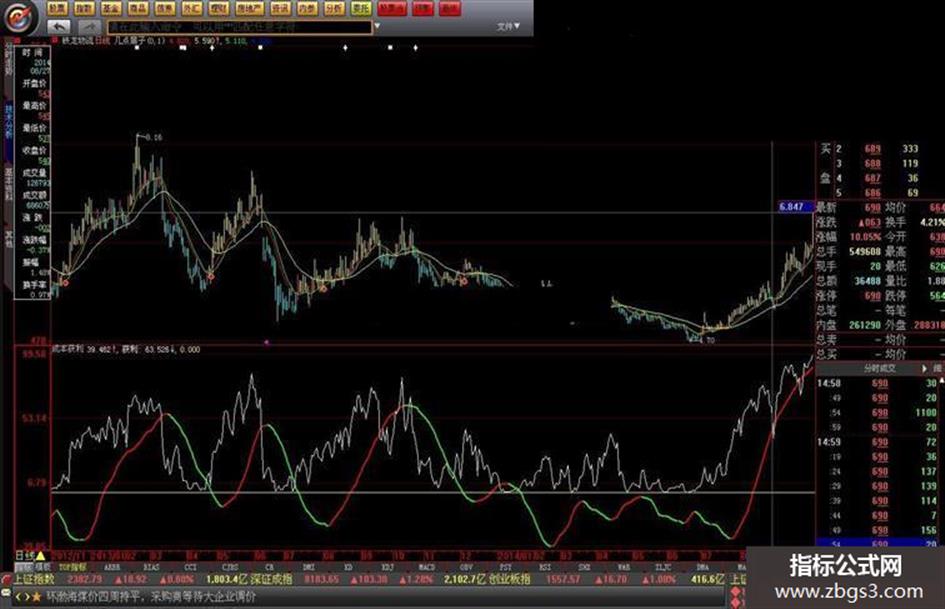Switch to the MACD indicator tab
This screenshot has width=945, height=609.
coord(427,567)
